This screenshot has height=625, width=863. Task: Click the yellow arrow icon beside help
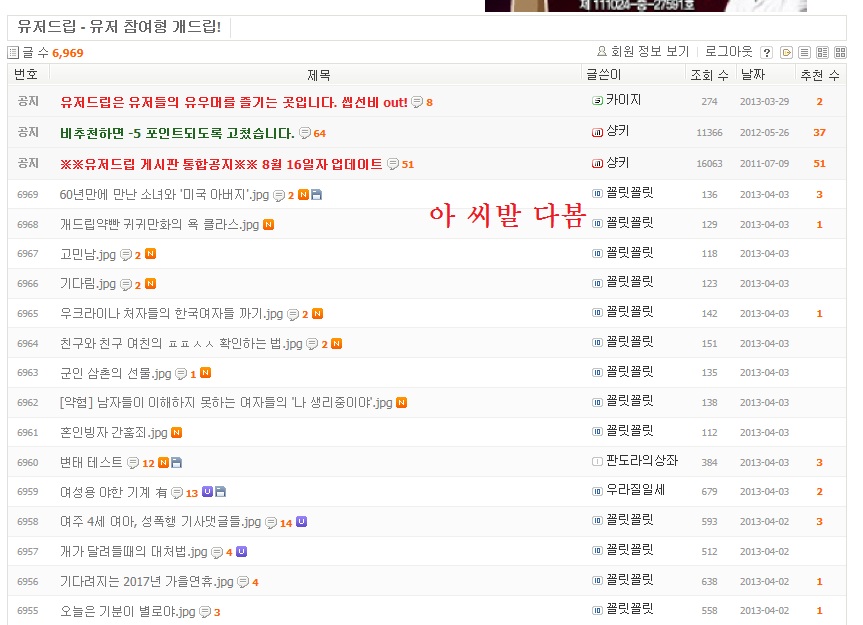787,53
